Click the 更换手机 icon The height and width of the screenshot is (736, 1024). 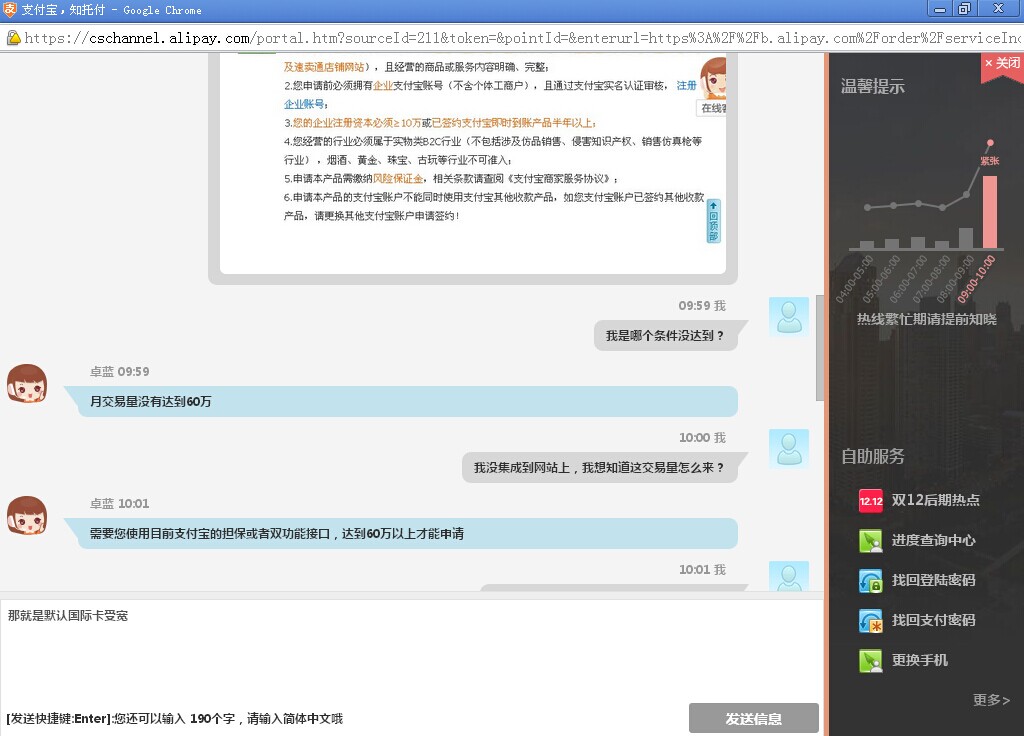pos(870,661)
